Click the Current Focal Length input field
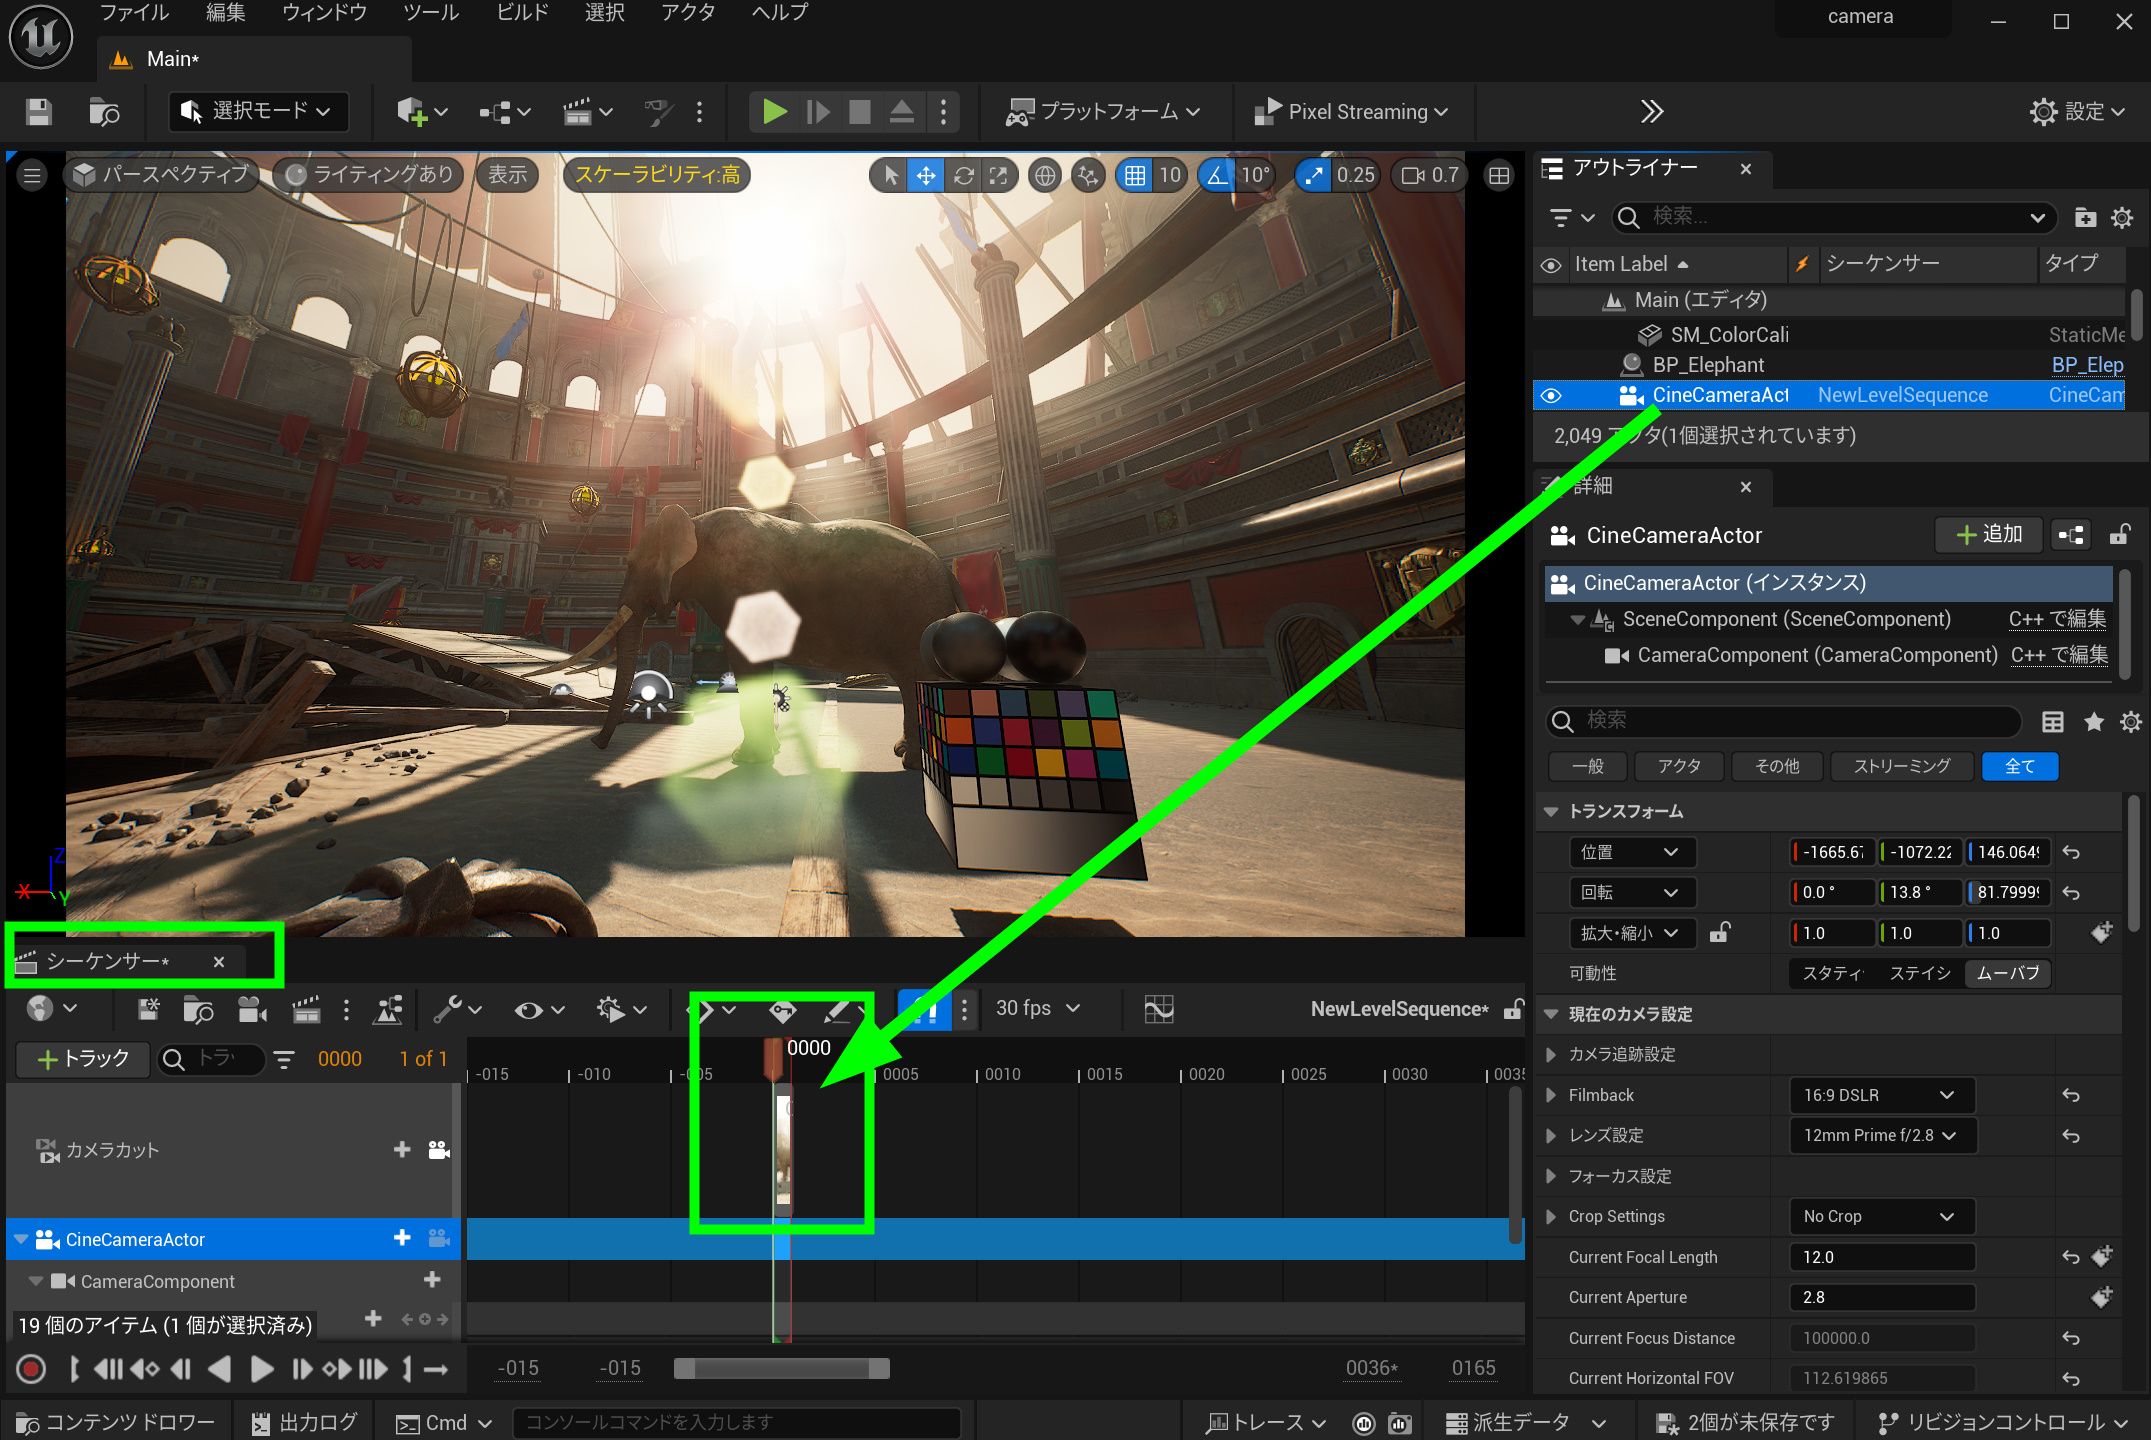The height and width of the screenshot is (1440, 2151). click(1880, 1257)
